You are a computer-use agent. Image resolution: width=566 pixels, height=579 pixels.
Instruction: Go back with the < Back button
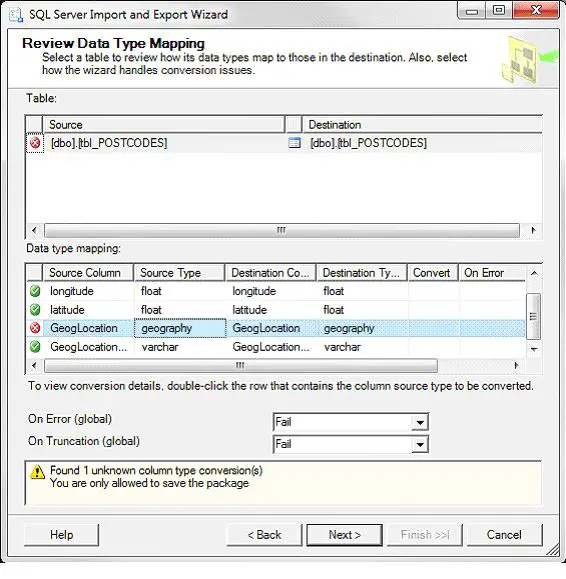(264, 535)
